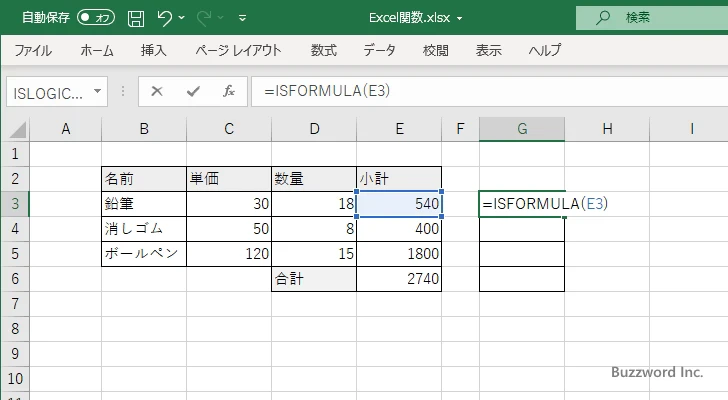This screenshot has width=728, height=400.
Task: Open the Excel関数.xlsx file name dropdown
Action: point(459,19)
